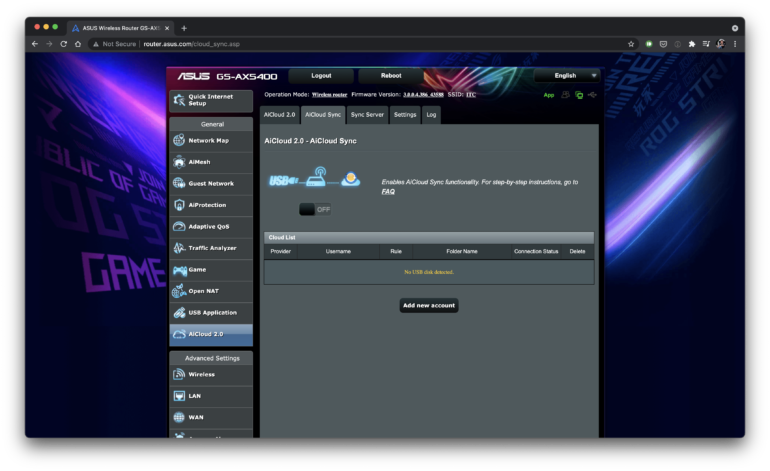770x471 pixels.
Task: Open Chrome profile avatar
Action: 720,44
